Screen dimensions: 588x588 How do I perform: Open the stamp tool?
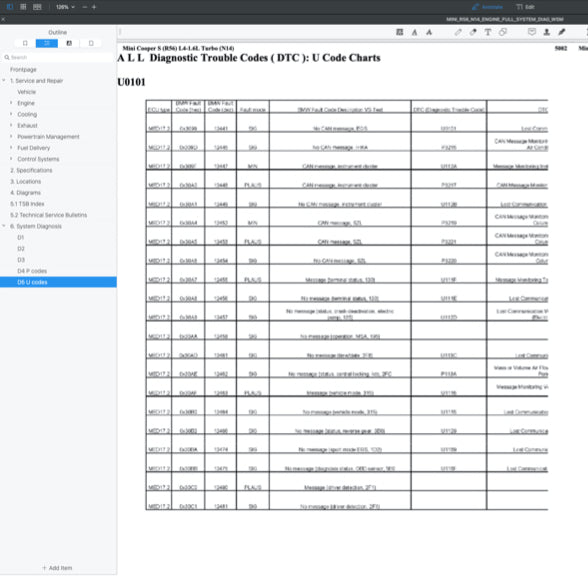tap(547, 32)
